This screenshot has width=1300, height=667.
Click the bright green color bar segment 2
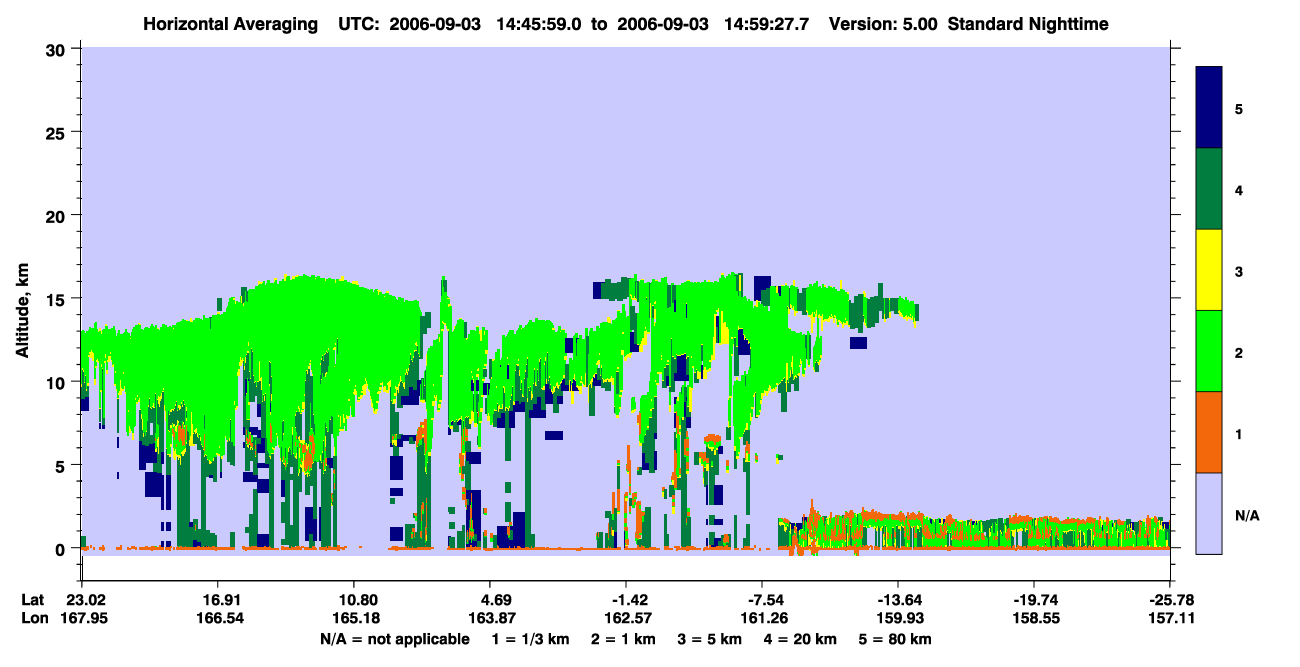point(1209,351)
